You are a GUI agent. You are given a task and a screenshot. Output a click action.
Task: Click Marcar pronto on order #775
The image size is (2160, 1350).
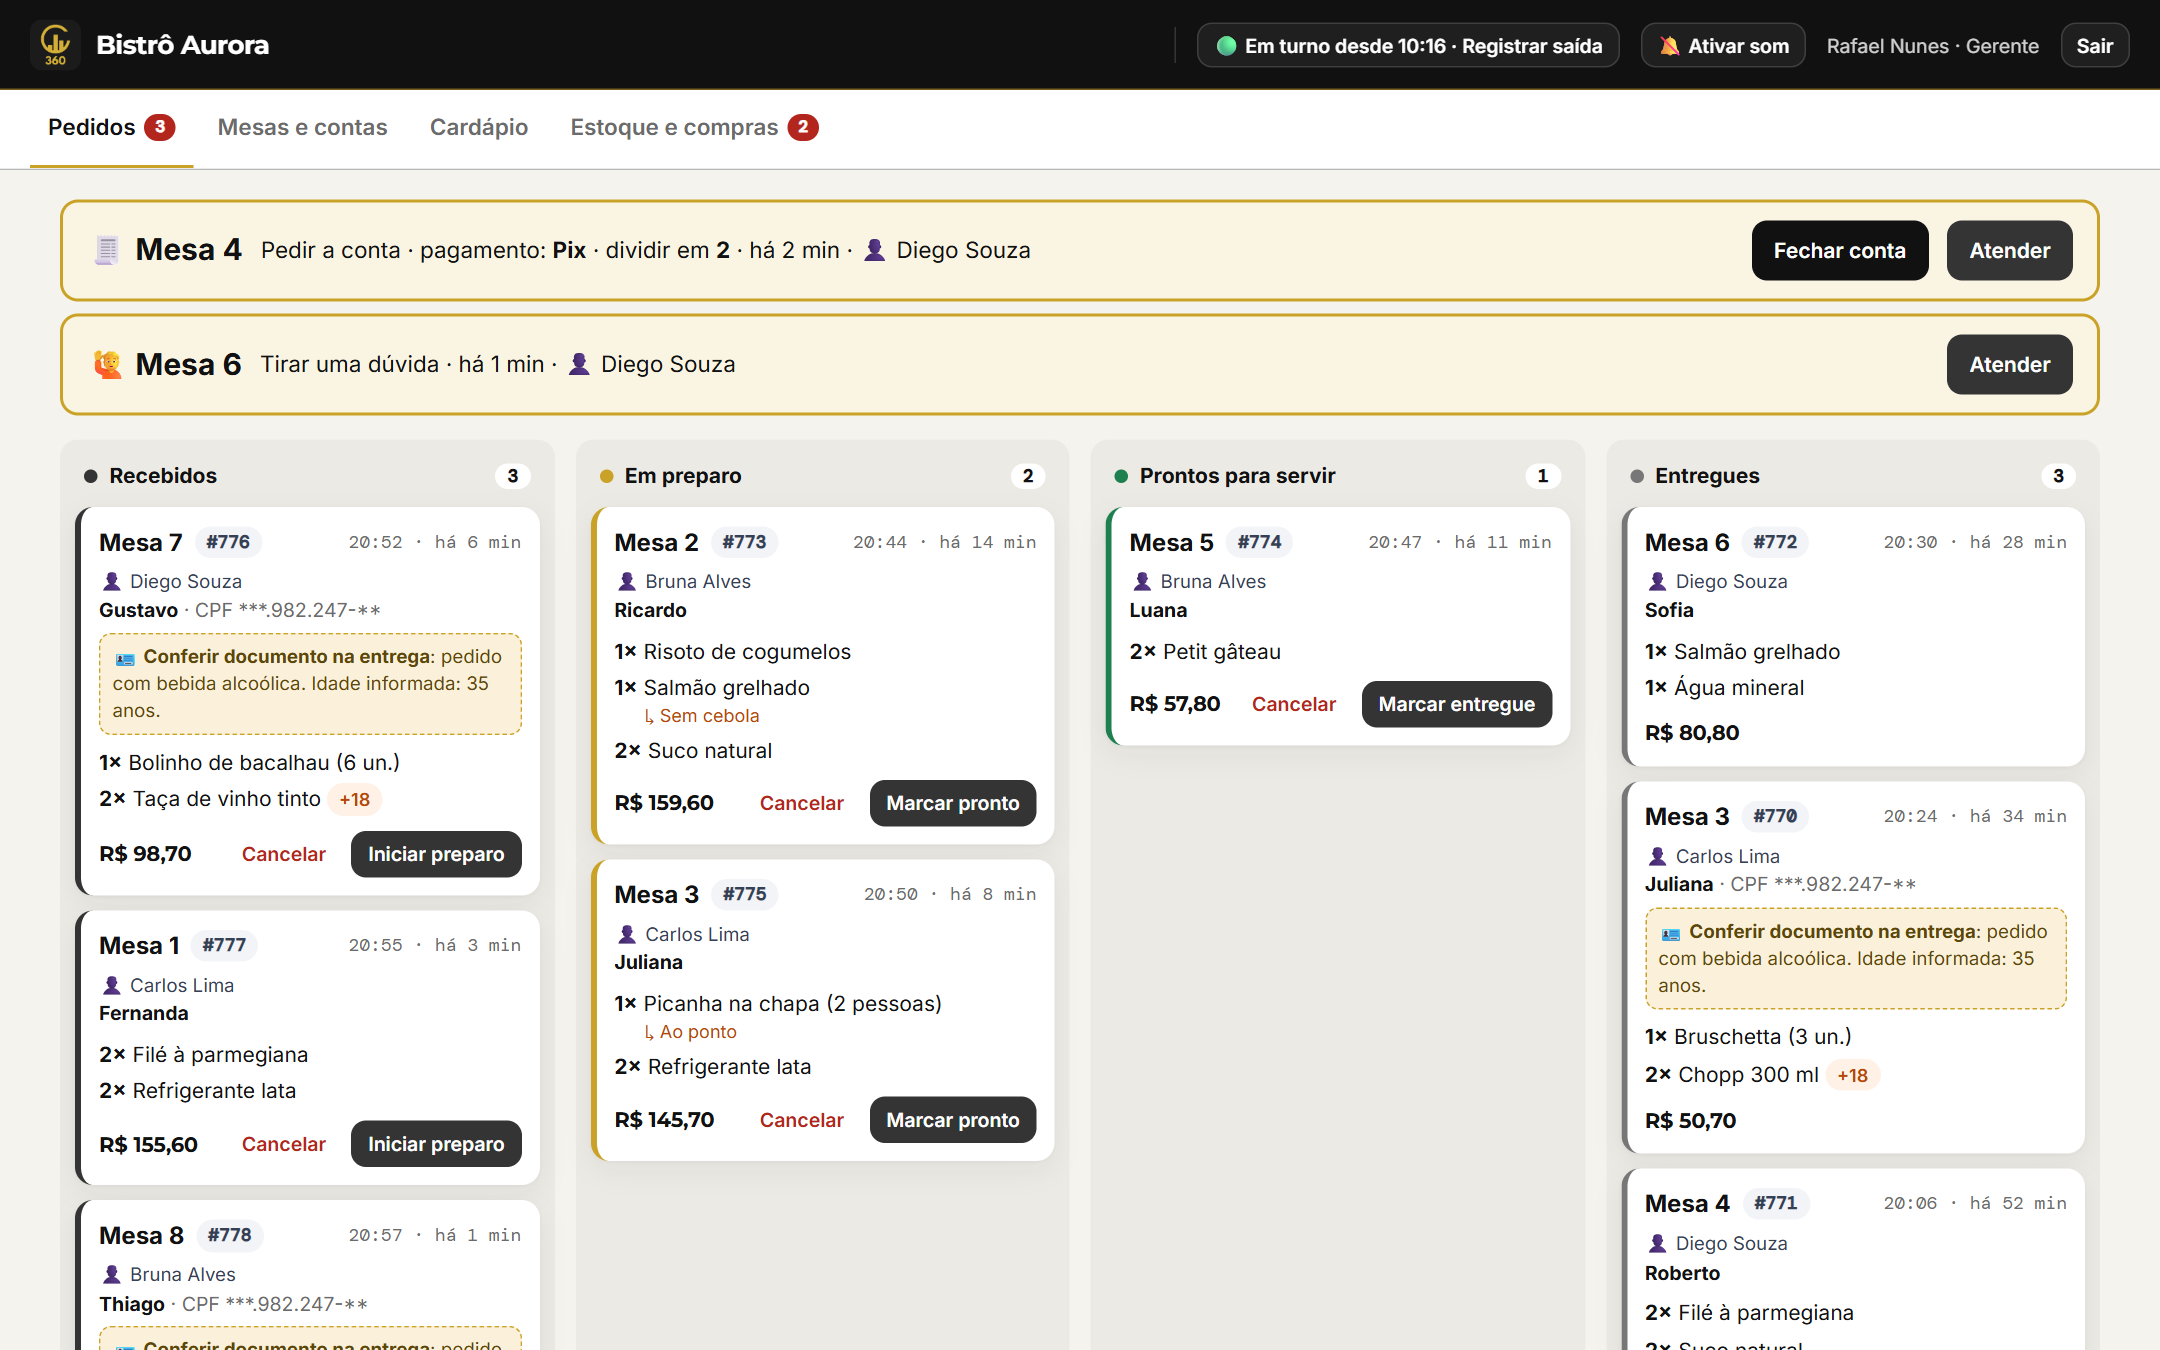[x=952, y=1120]
